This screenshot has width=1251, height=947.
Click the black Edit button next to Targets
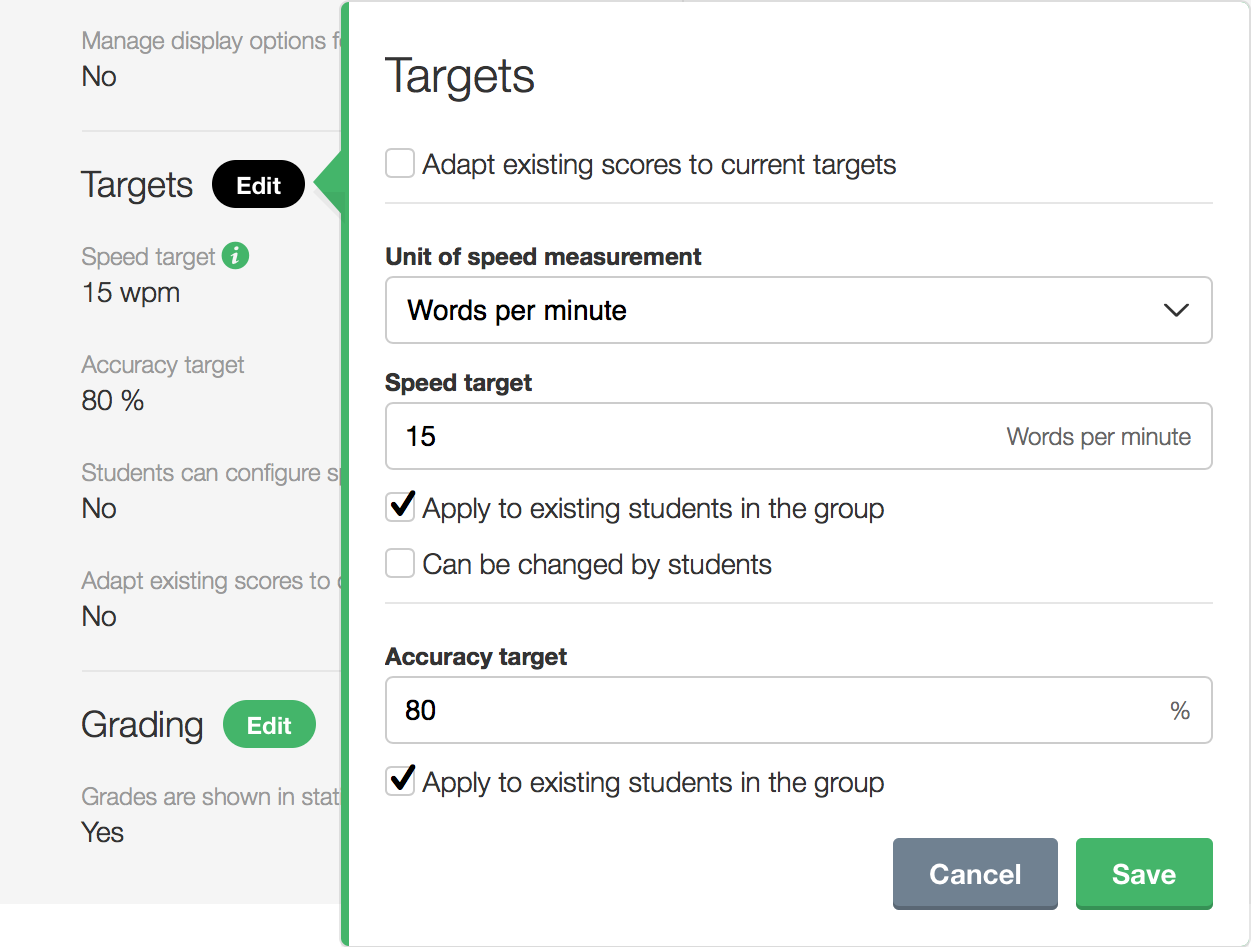[258, 185]
